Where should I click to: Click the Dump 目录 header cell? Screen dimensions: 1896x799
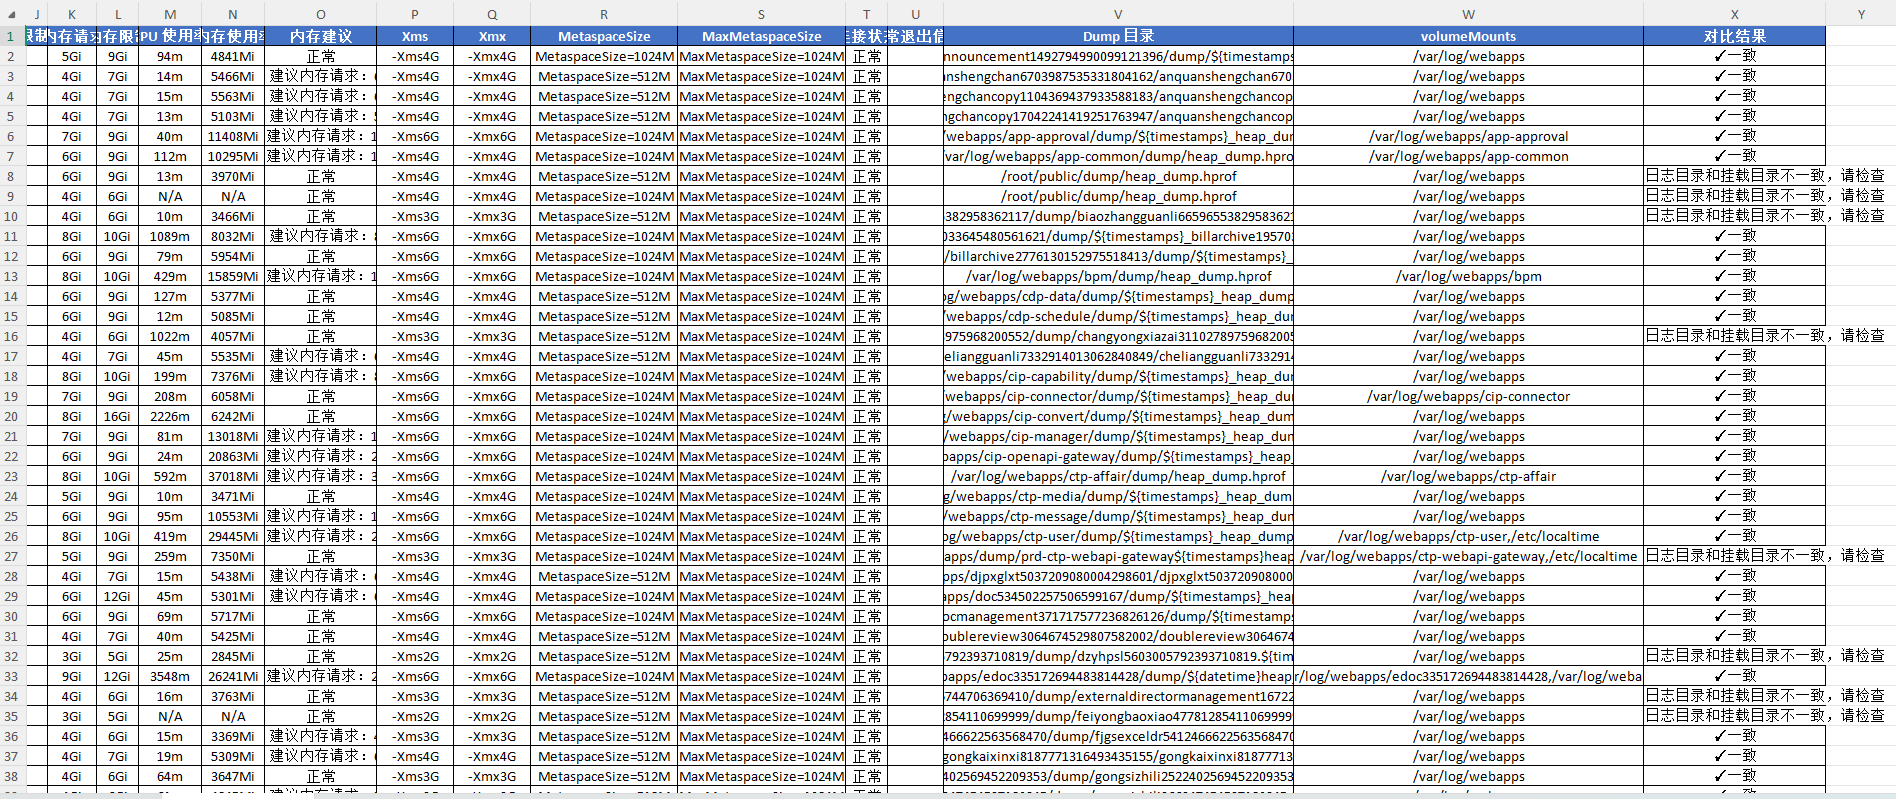[x=1118, y=36]
